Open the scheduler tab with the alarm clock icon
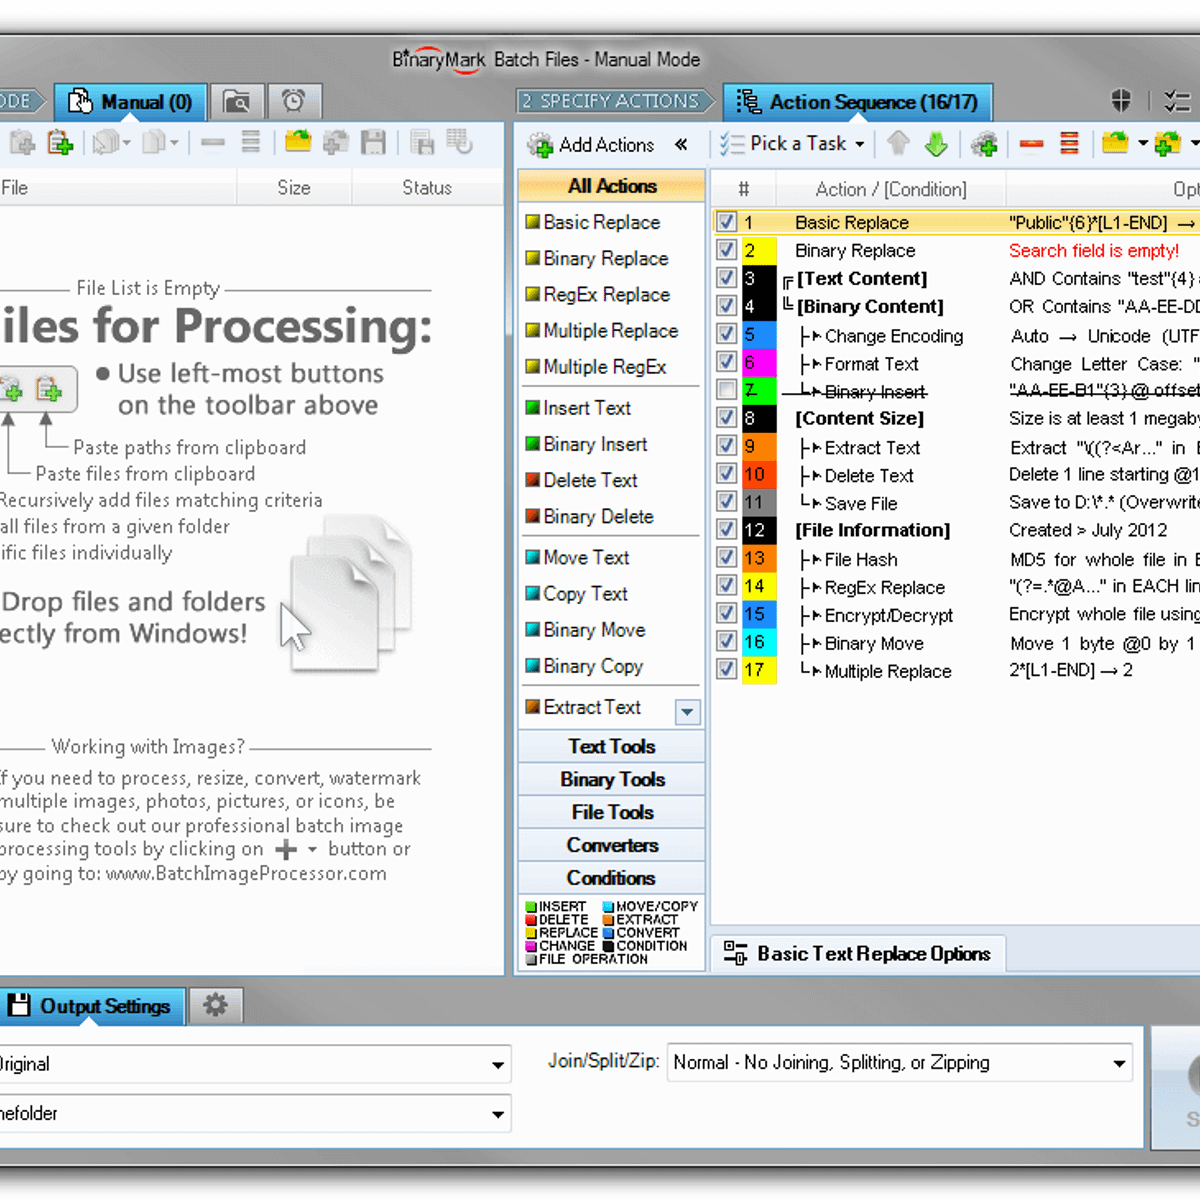Screen dimensions: 1200x1200 (294, 102)
